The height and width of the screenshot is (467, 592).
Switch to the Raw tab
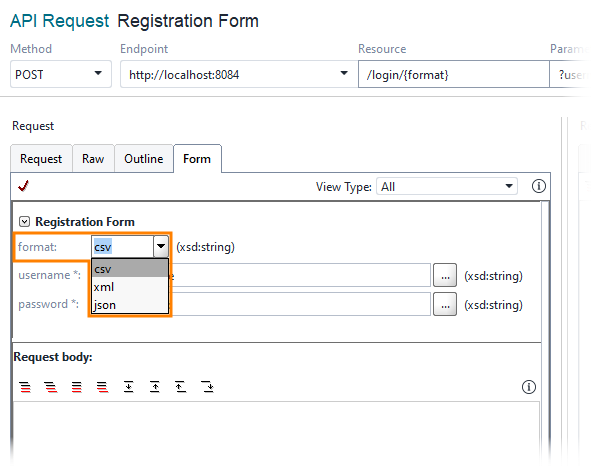(x=93, y=159)
